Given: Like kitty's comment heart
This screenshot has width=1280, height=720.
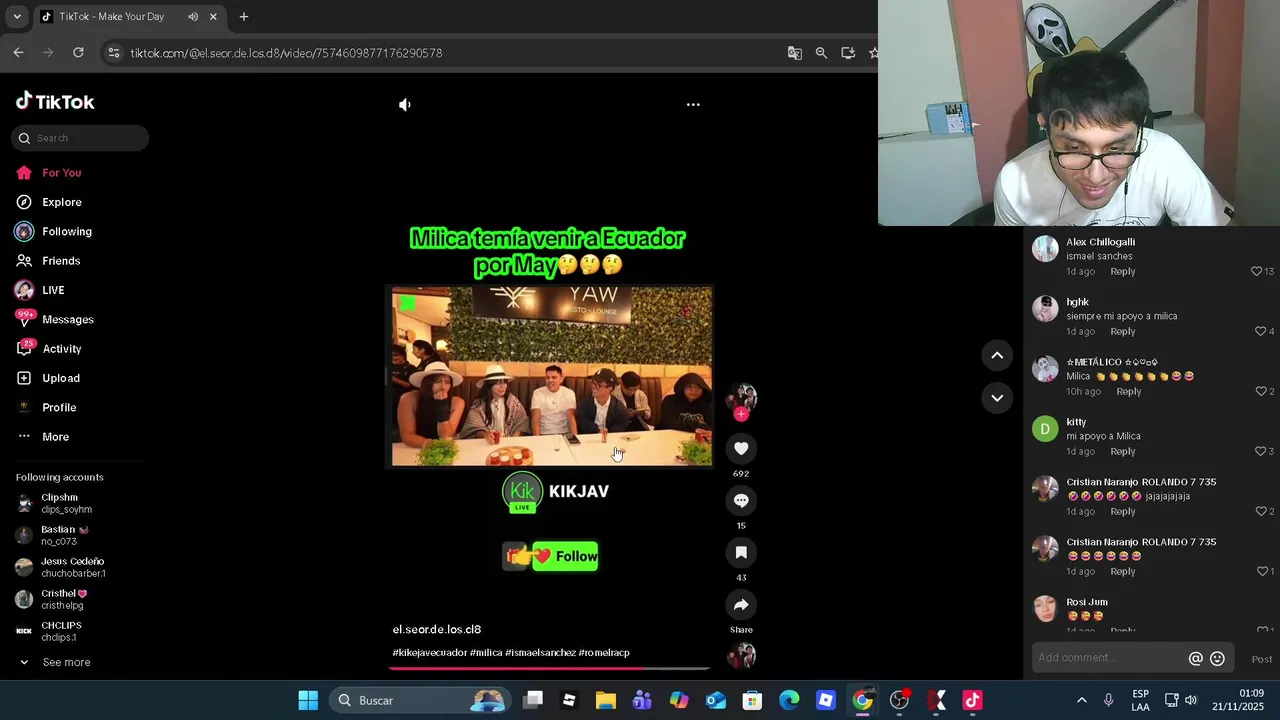Looking at the screenshot, I should (x=1261, y=451).
